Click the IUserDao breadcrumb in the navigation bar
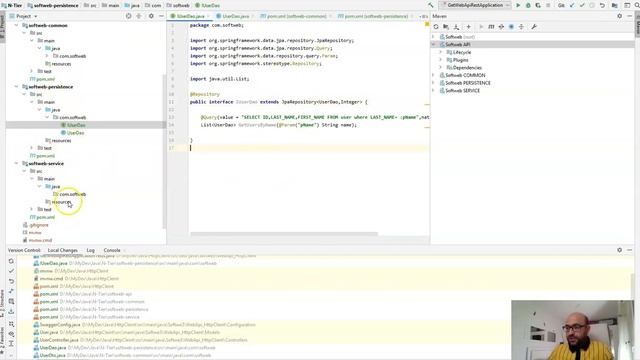640x360 pixels. click(x=211, y=5)
